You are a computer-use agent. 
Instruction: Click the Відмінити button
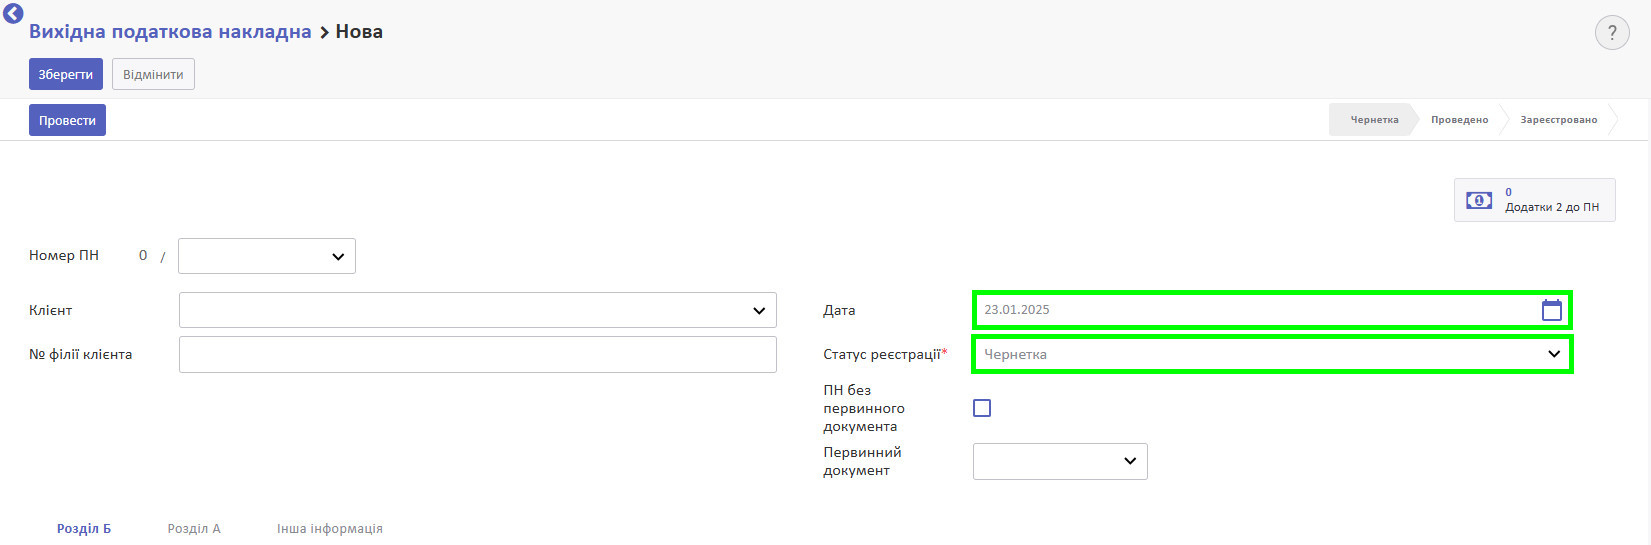pos(153,74)
